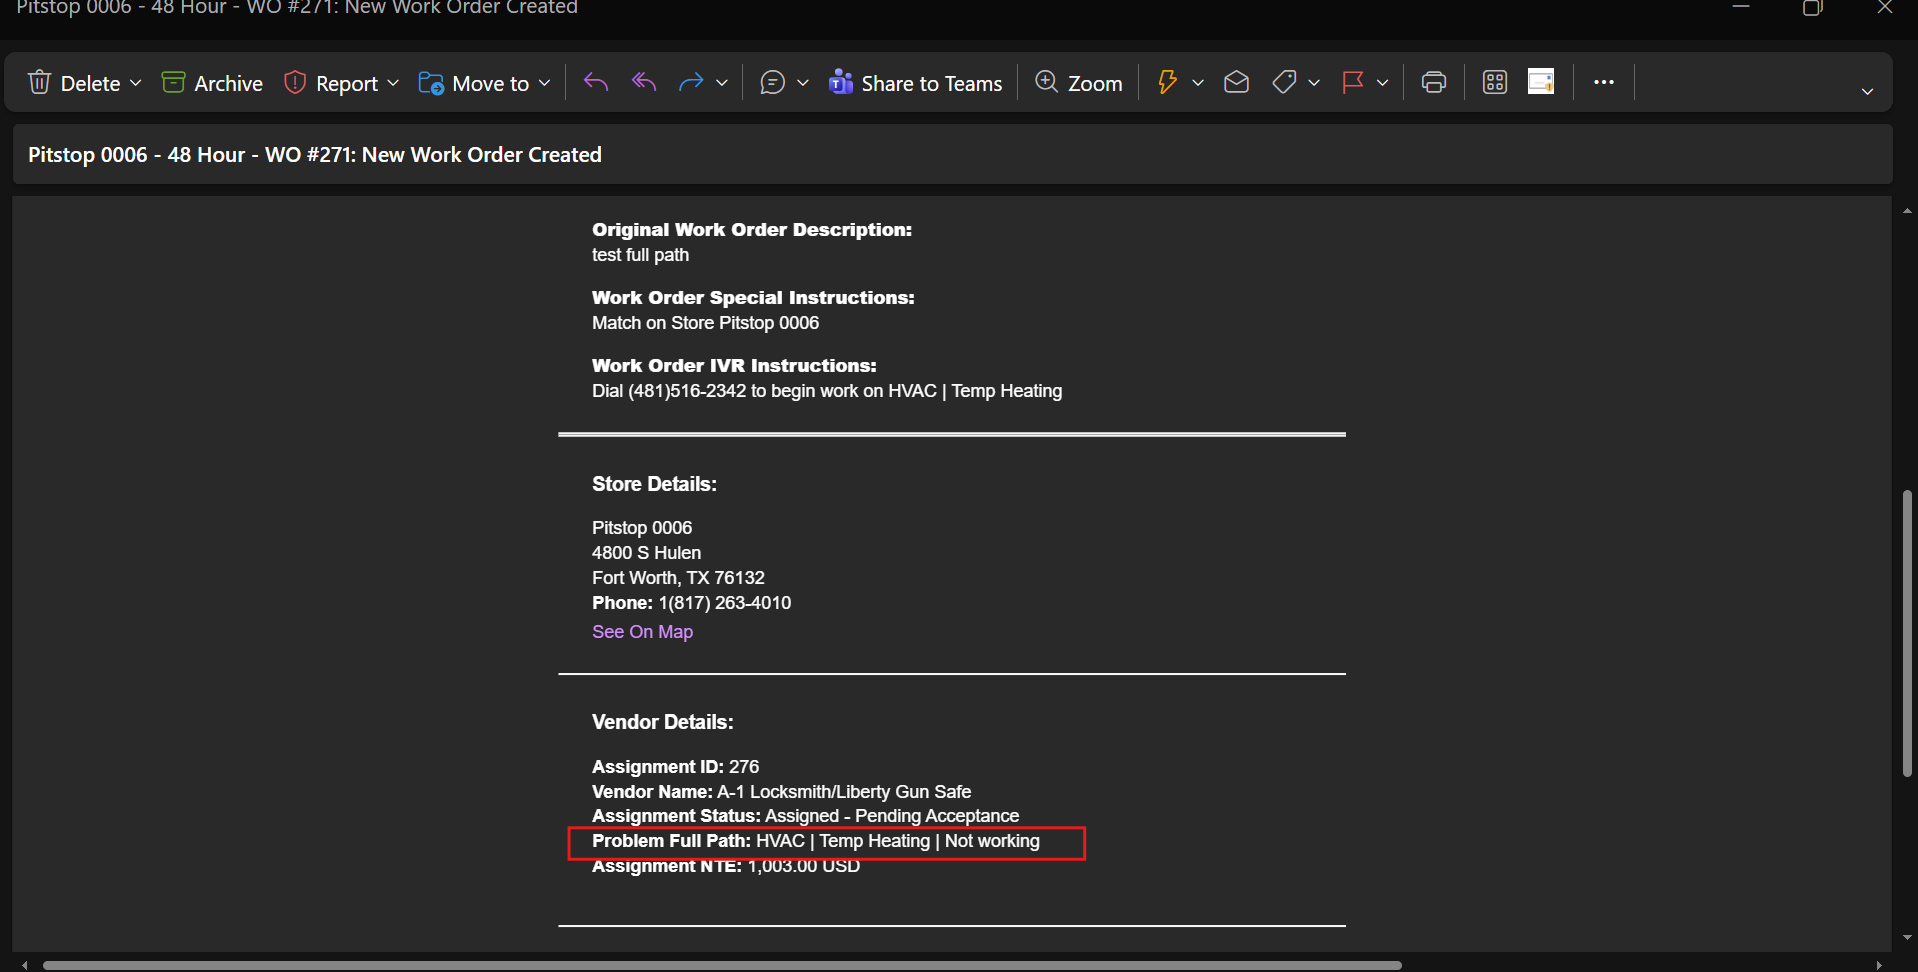Open the more options ellipsis menu

(1603, 83)
